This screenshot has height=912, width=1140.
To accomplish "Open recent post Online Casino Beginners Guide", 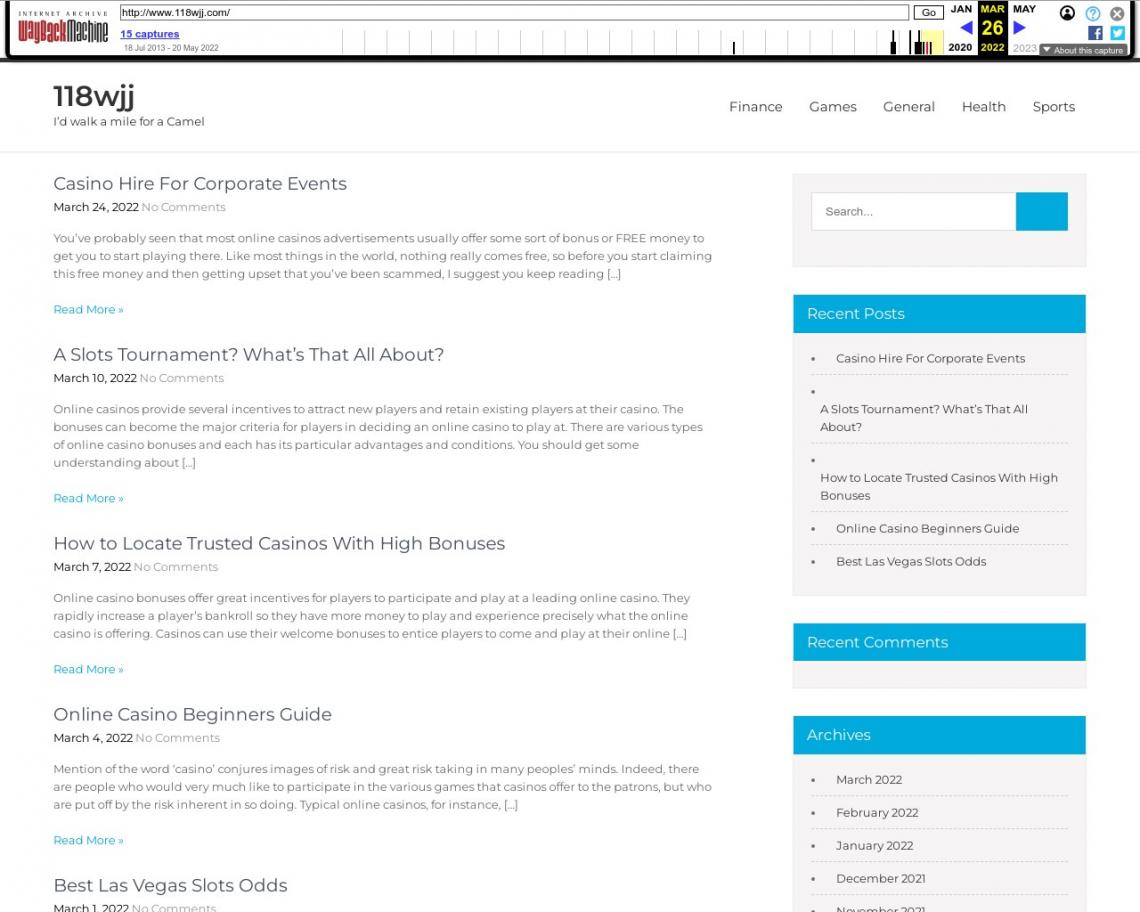I will [x=928, y=529].
